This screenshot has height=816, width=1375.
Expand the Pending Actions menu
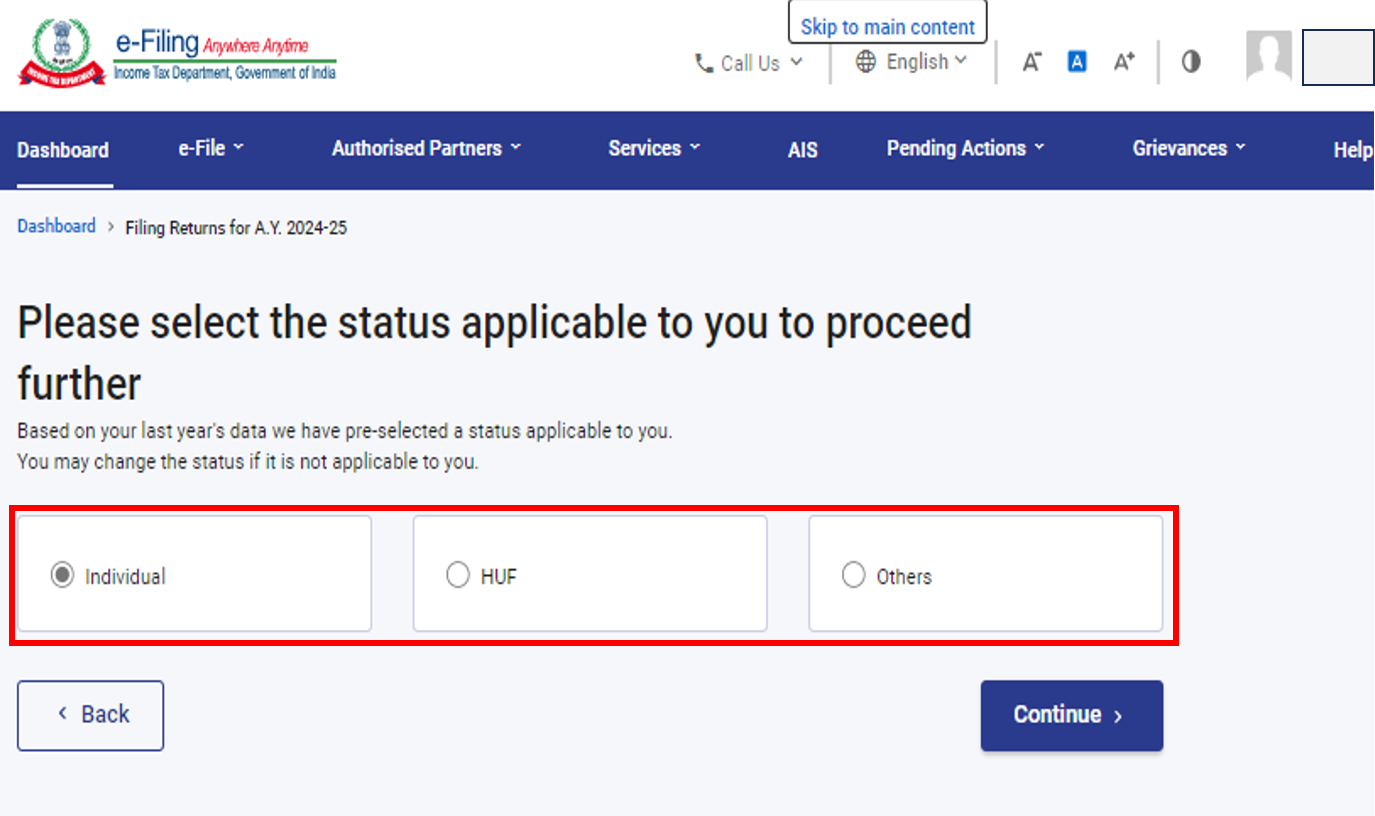tap(965, 149)
